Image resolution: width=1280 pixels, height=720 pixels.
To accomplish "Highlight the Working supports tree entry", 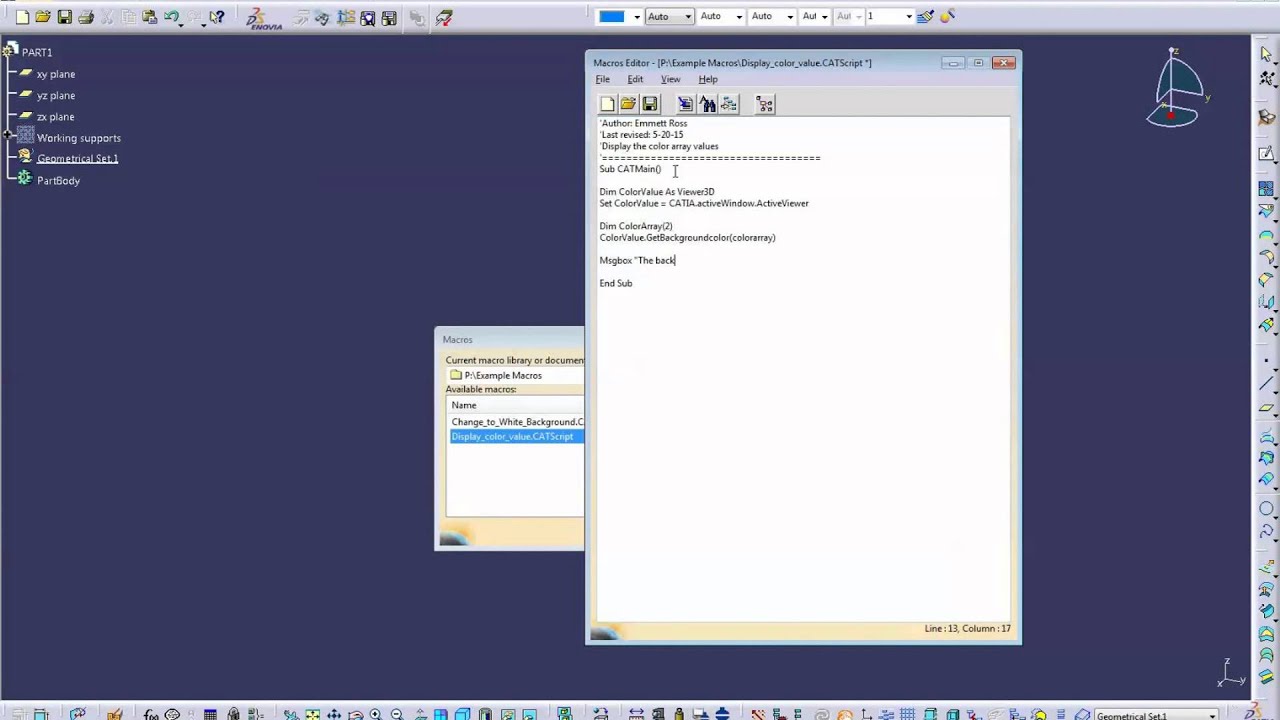I will [79, 138].
